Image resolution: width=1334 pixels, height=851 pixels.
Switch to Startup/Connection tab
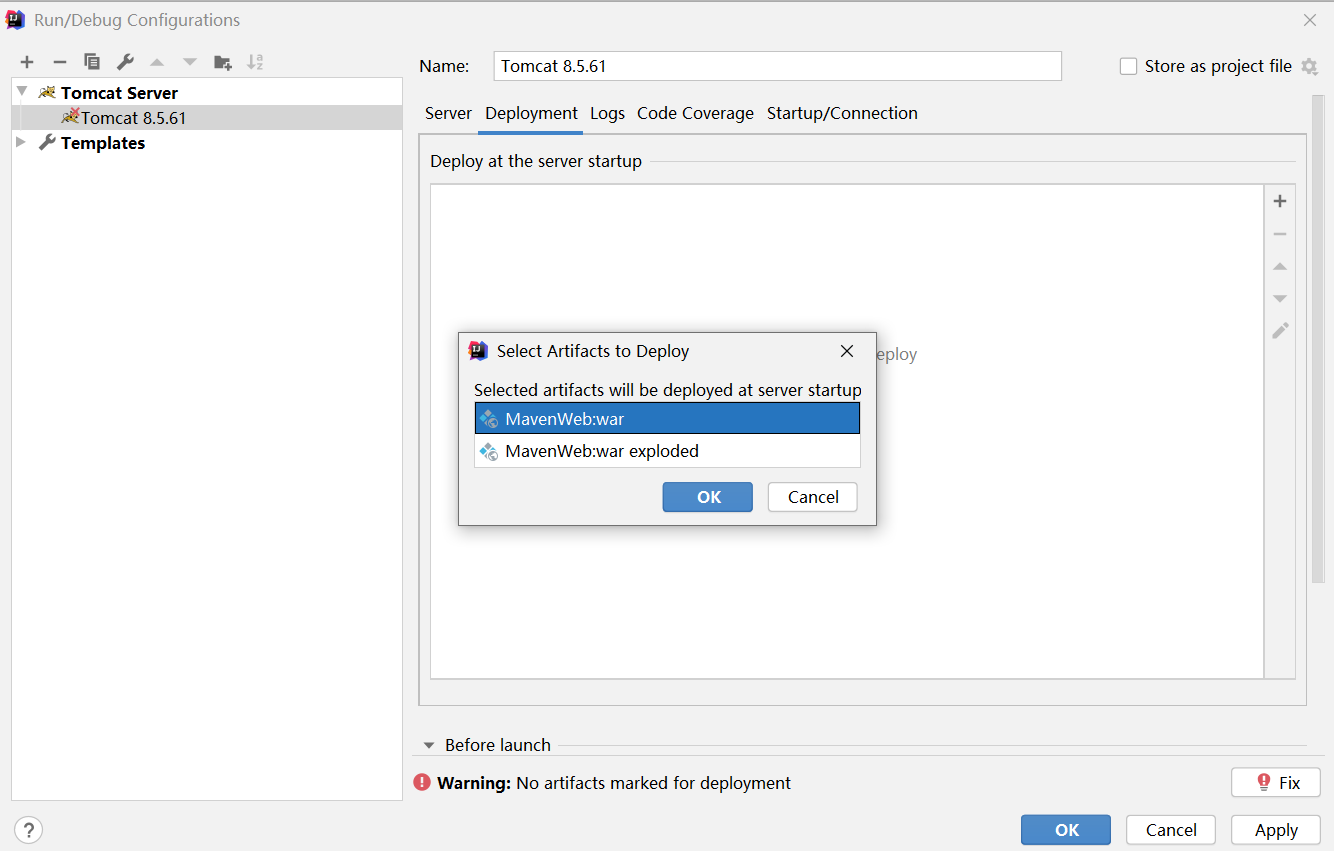[x=842, y=113]
